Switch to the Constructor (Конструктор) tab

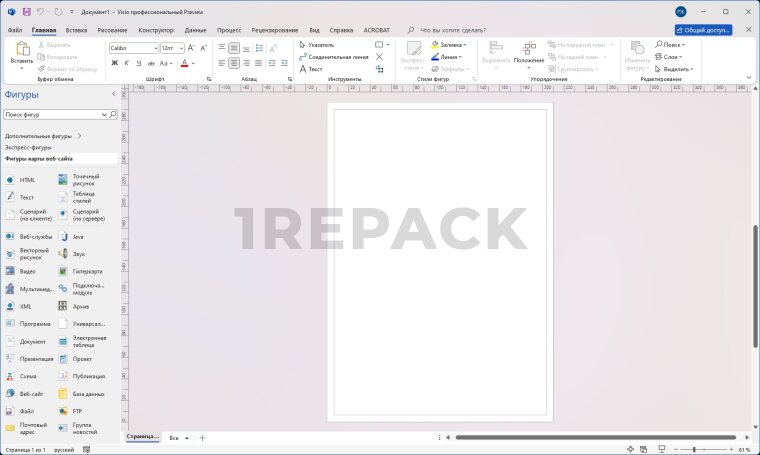click(x=155, y=31)
